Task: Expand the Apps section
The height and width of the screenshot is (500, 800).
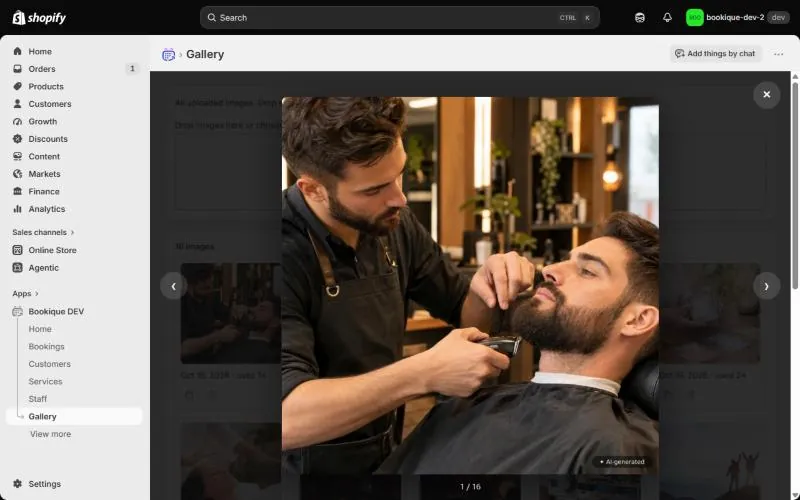Action: coord(26,294)
